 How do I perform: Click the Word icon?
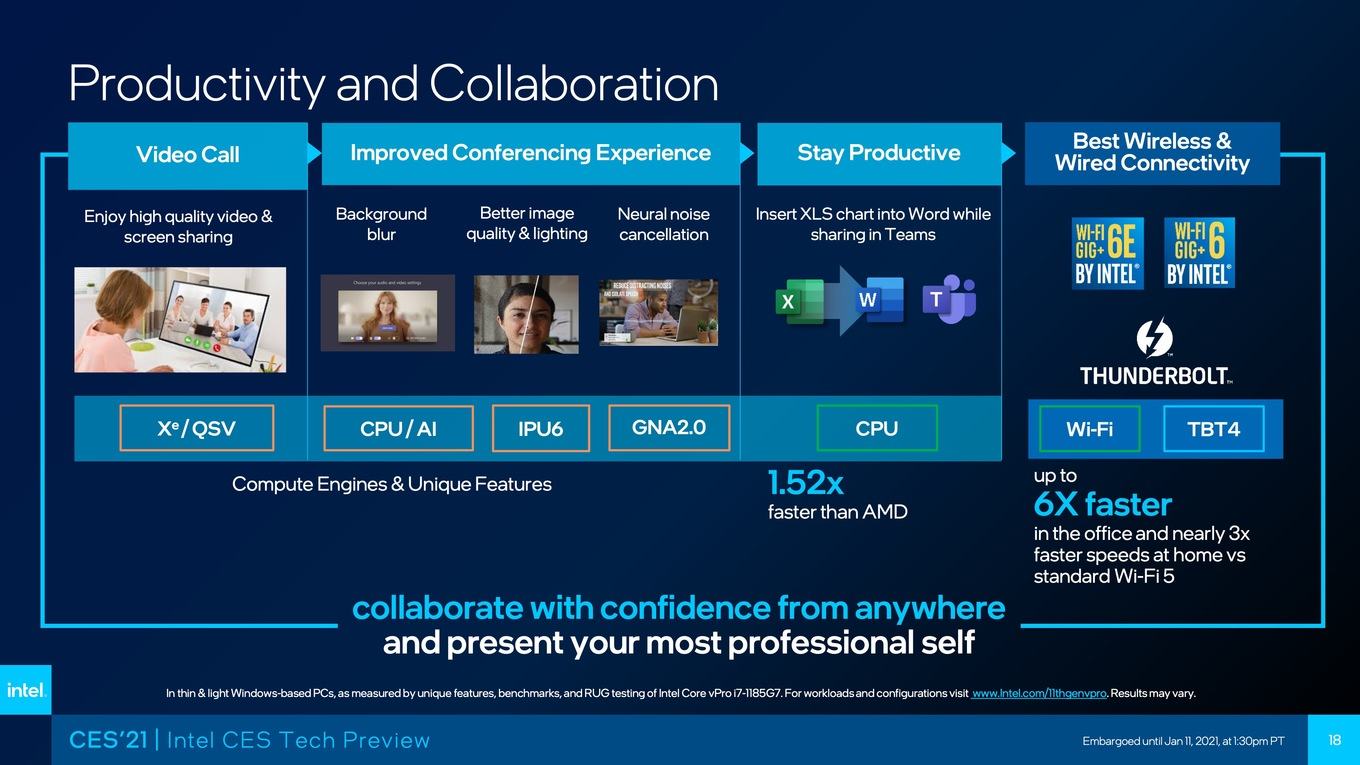tap(879, 300)
